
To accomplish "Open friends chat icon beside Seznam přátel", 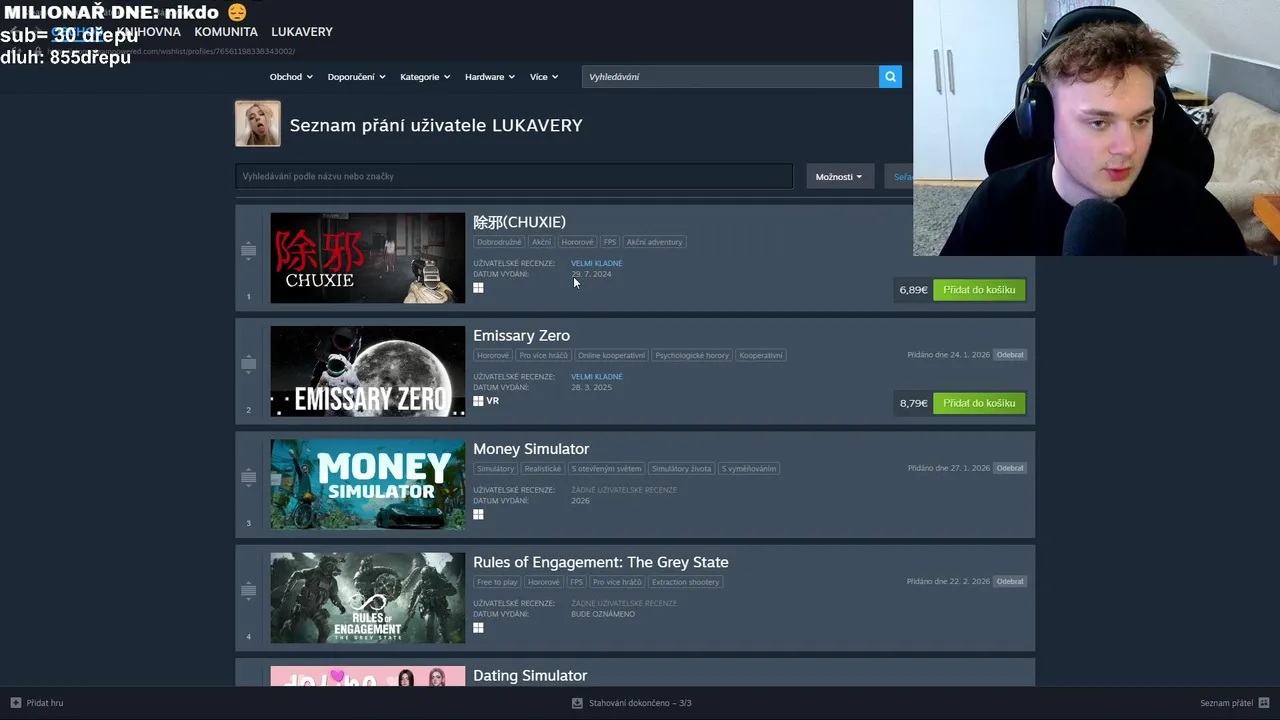I will tap(1264, 703).
